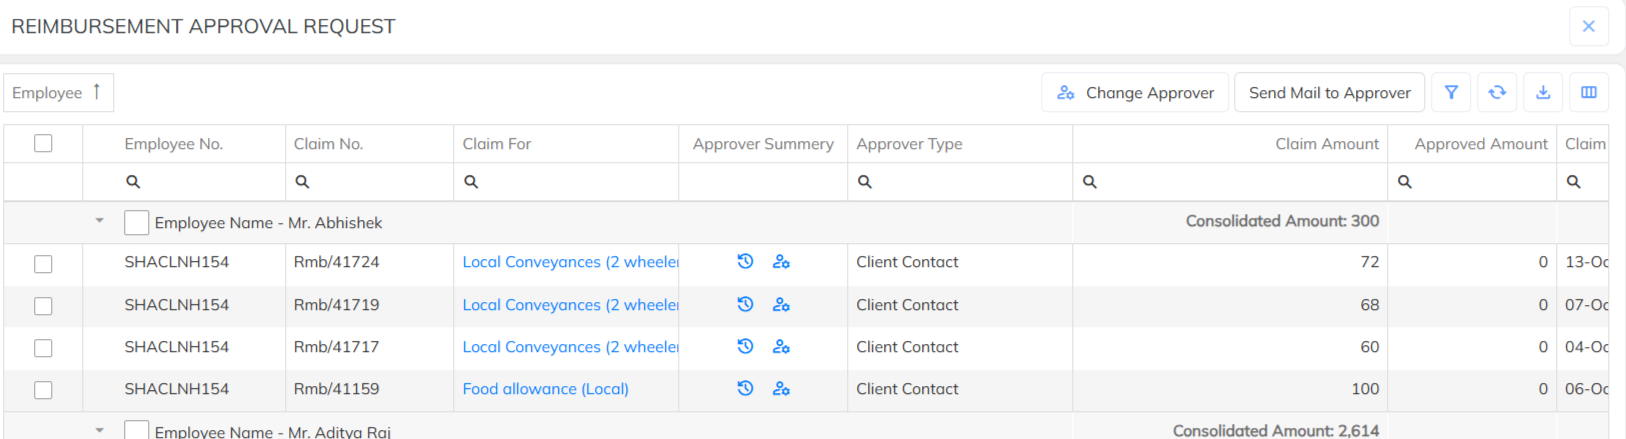The width and height of the screenshot is (1626, 439).
Task: Open Food allowance (Local) claim link
Action: [545, 389]
